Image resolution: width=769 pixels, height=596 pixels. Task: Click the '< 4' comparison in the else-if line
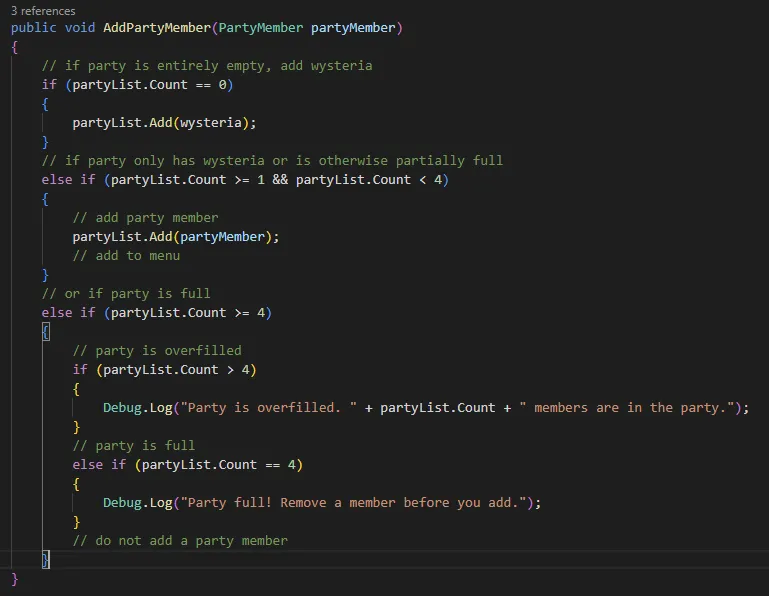[x=430, y=180]
